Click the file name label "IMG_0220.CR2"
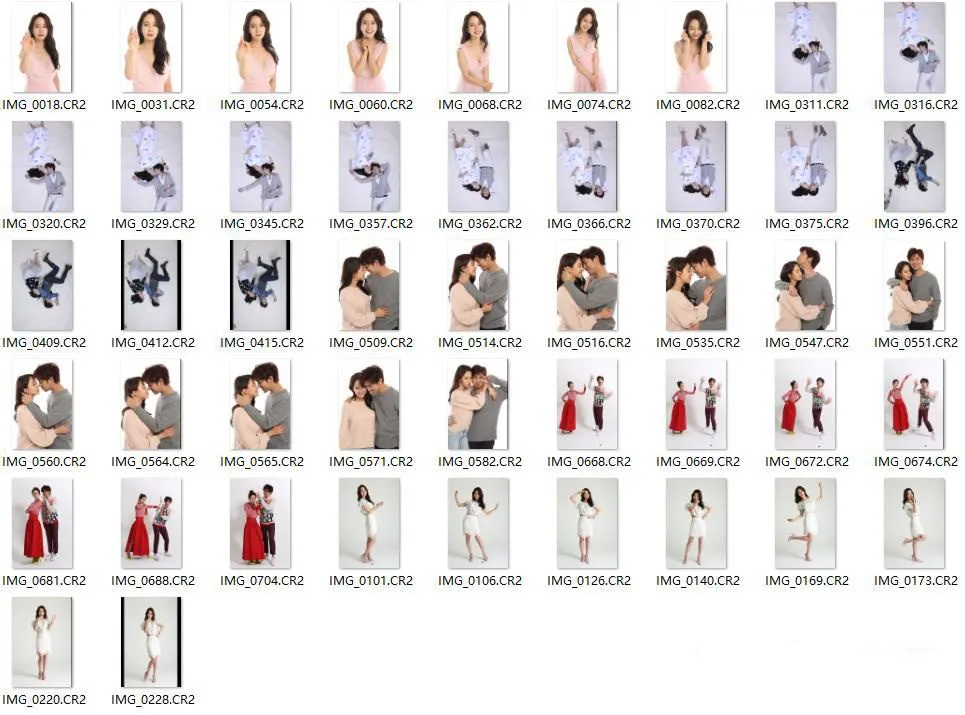The image size is (965, 715). coord(44,700)
